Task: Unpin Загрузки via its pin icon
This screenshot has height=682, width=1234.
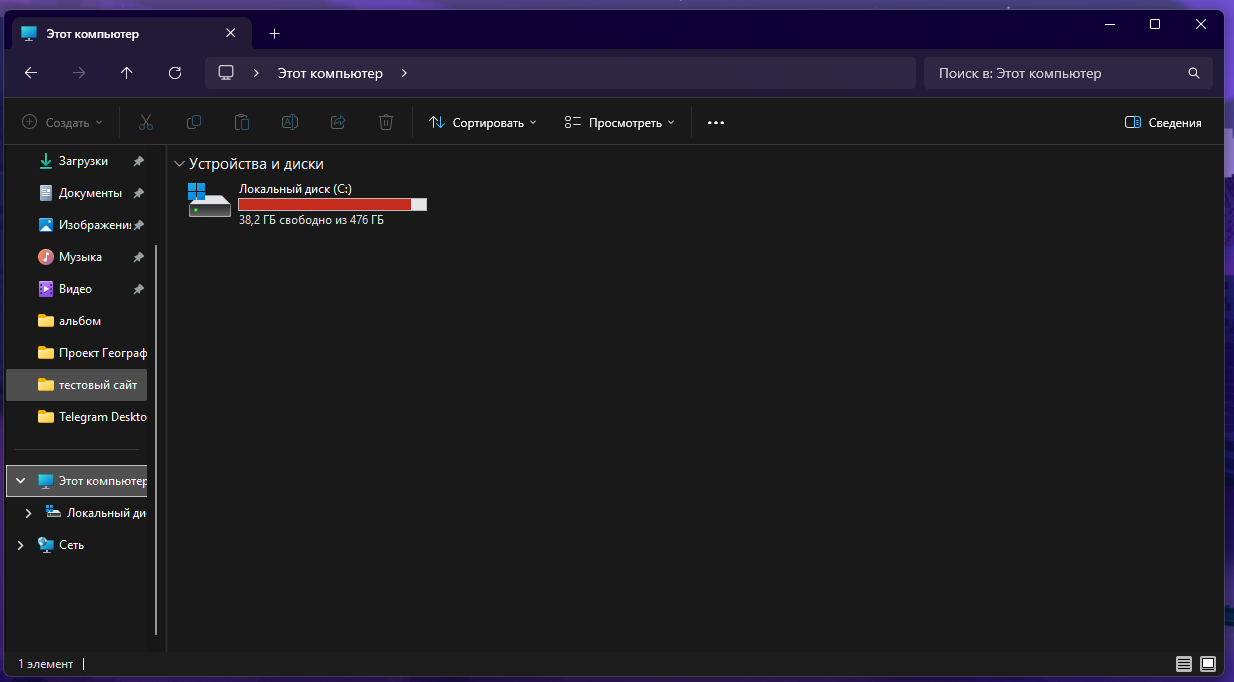Action: click(139, 161)
